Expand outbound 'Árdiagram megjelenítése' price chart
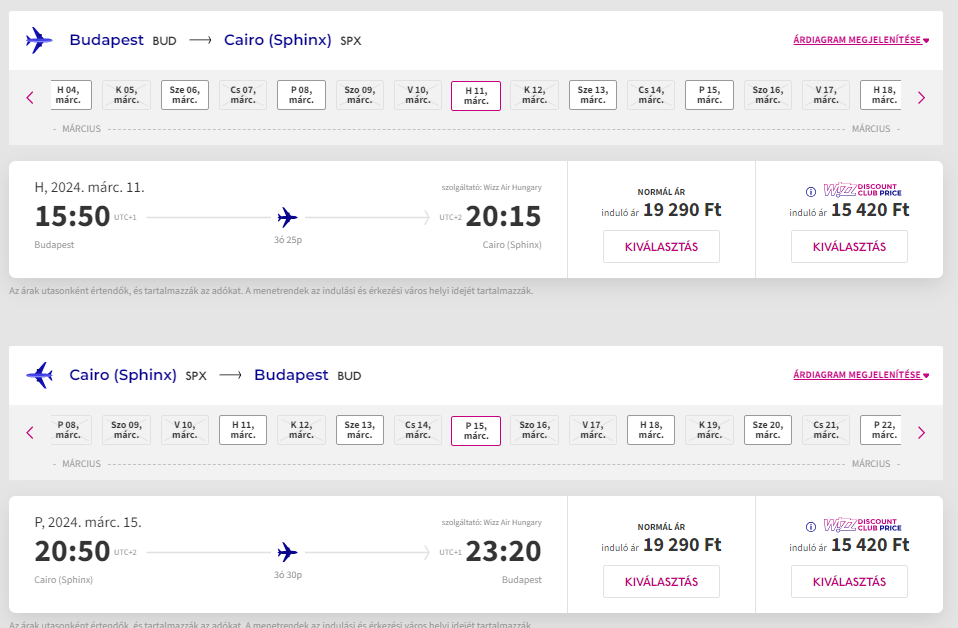Viewport: 958px width, 628px height. (x=861, y=41)
